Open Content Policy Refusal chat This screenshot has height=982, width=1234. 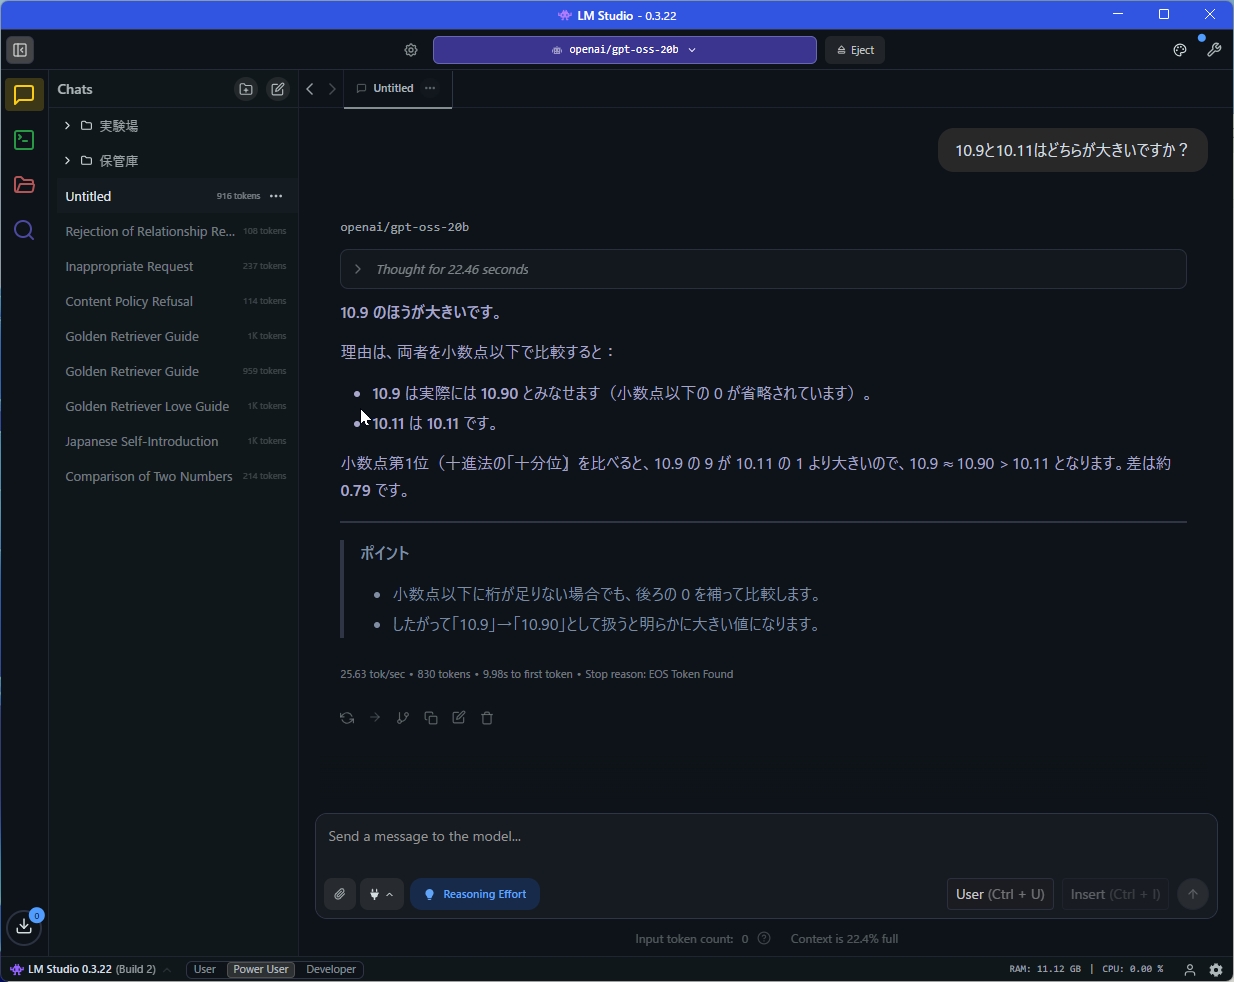175,301
